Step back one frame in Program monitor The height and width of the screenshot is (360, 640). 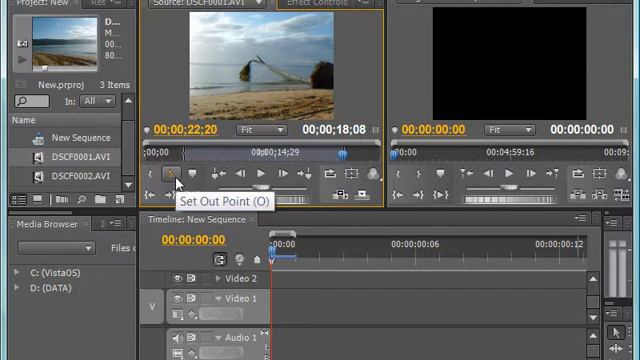pos(488,174)
